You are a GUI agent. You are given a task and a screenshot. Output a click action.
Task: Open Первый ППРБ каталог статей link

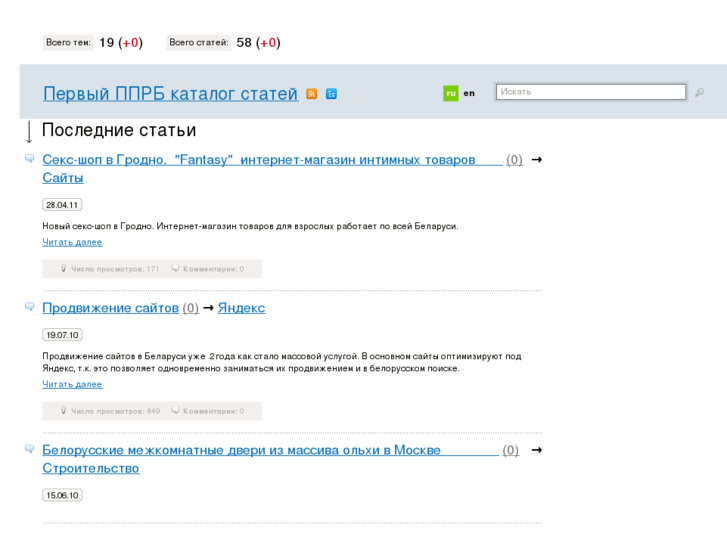[x=171, y=94]
